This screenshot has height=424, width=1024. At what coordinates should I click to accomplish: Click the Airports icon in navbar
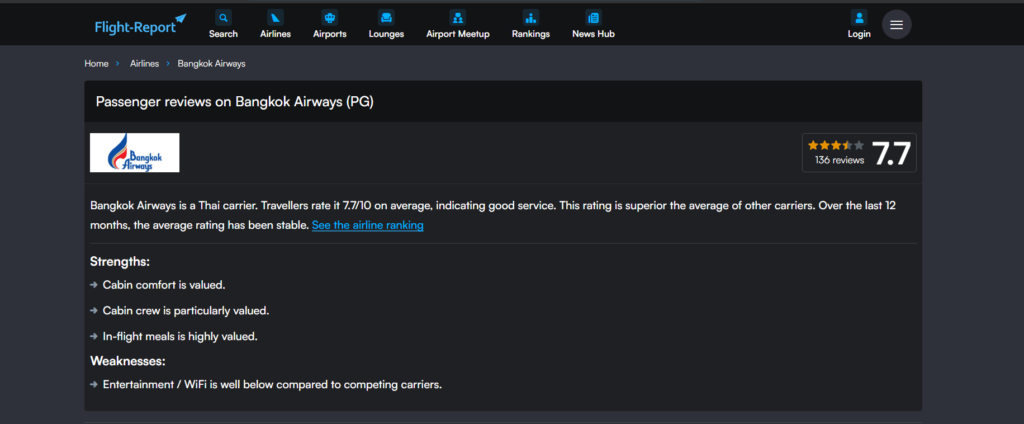330,18
